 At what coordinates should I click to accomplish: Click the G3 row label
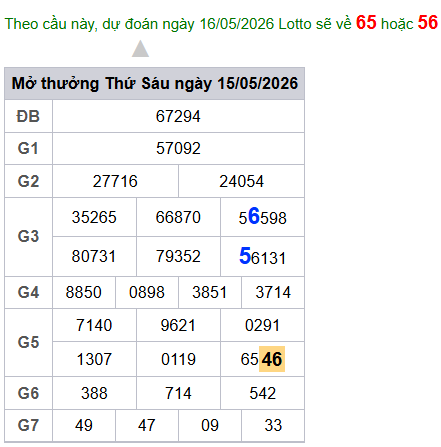28,236
